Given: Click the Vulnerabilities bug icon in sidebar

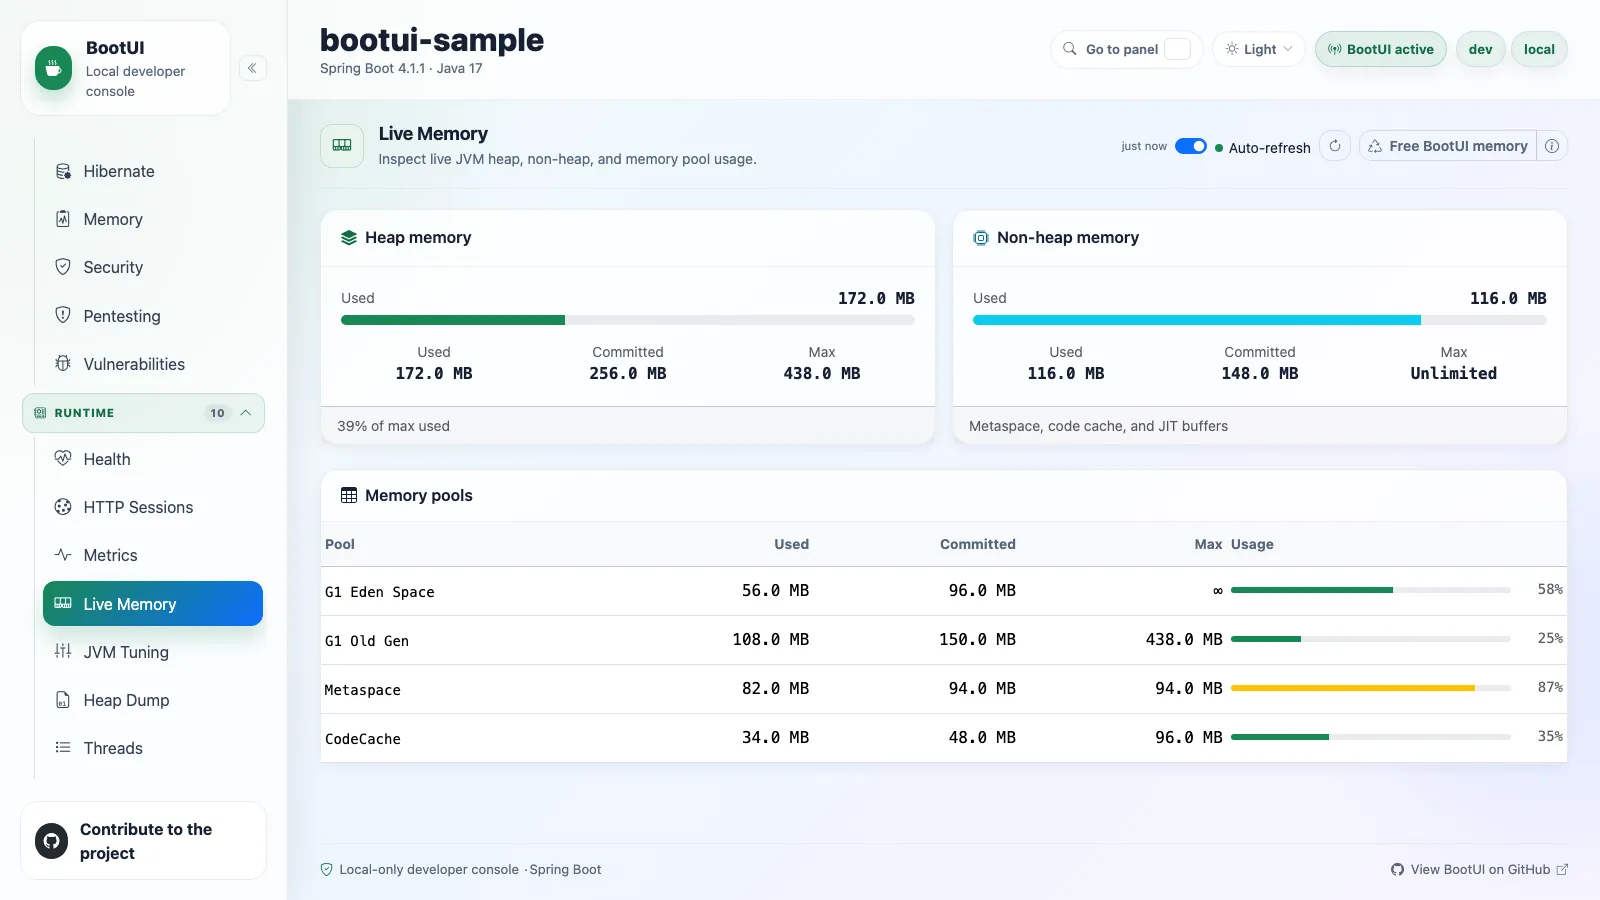Looking at the screenshot, I should 63,364.
